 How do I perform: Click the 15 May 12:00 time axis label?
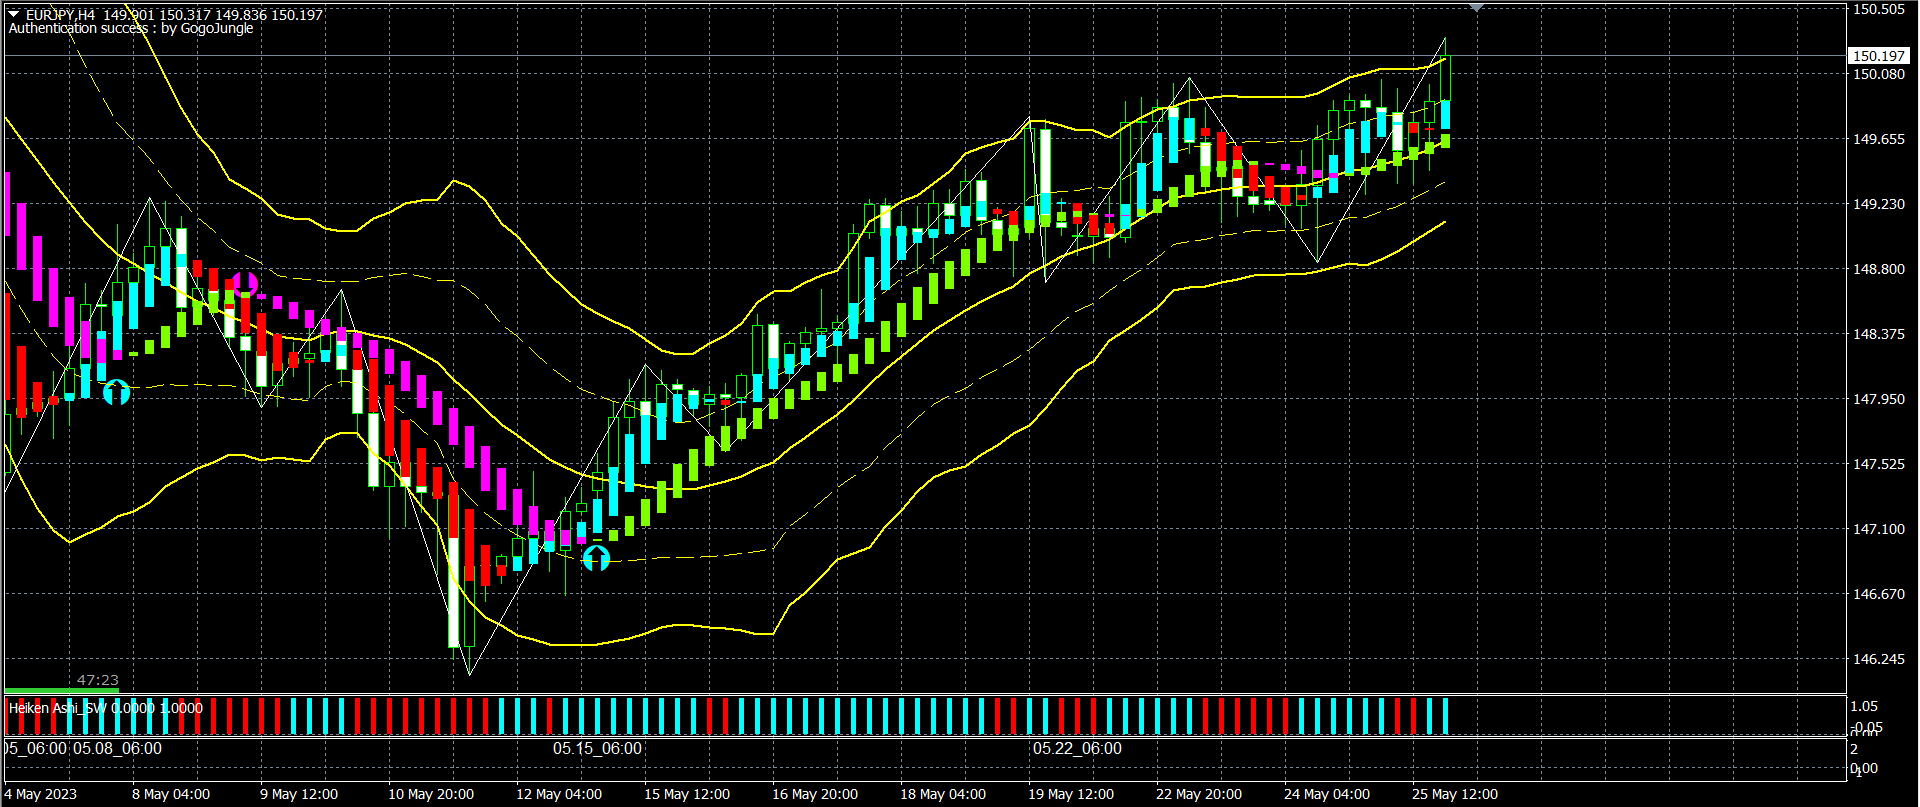pos(686,794)
